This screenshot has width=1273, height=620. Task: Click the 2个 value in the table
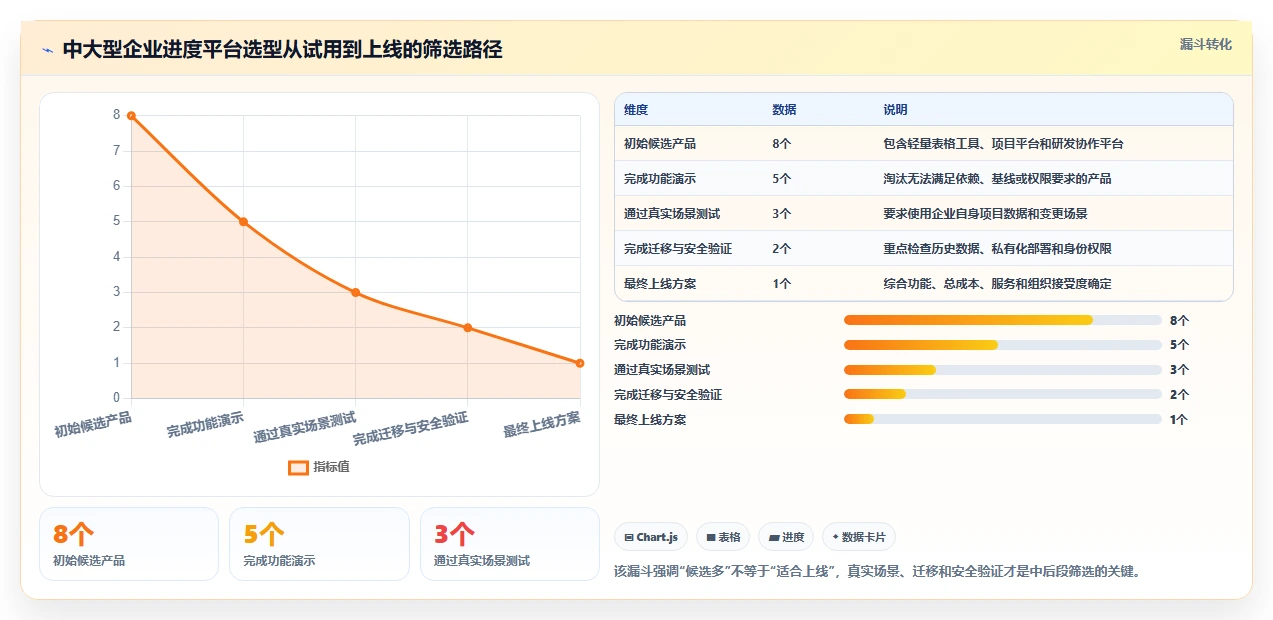point(782,249)
